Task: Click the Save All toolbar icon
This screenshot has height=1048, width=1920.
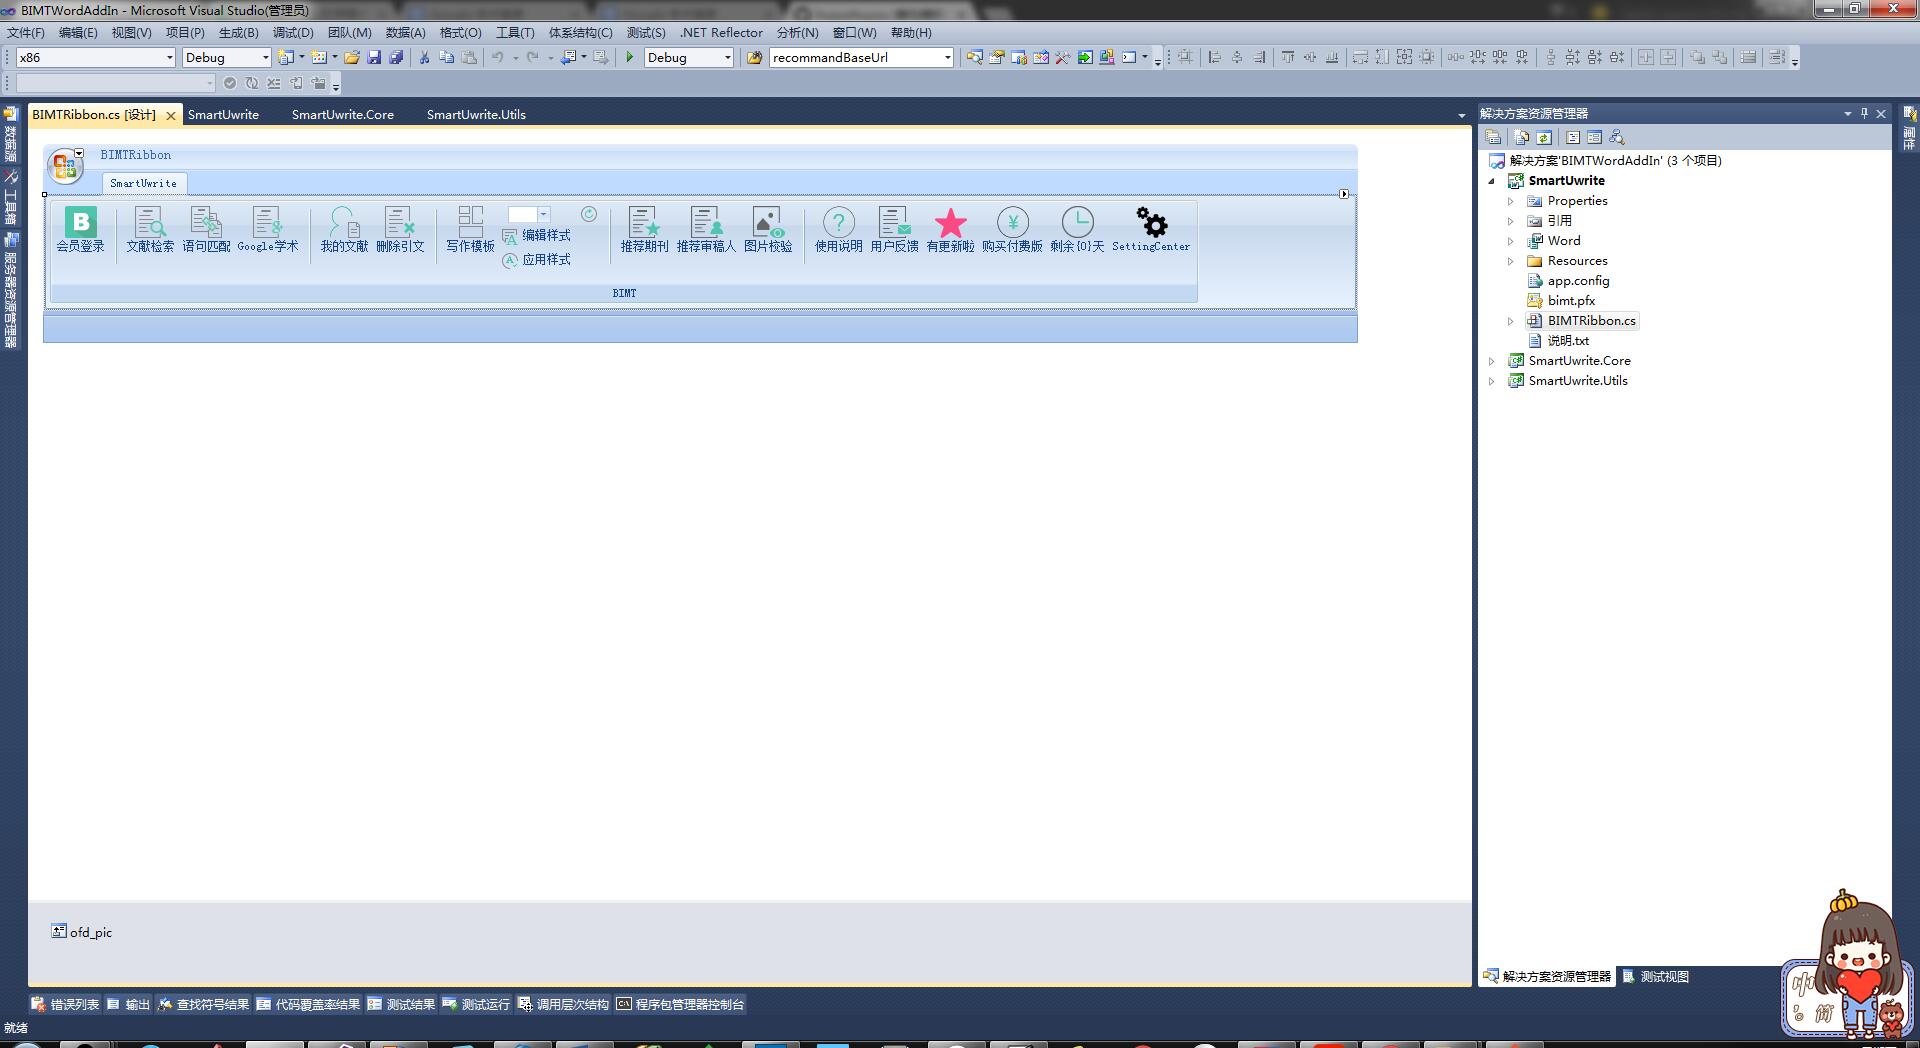Action: [x=396, y=58]
